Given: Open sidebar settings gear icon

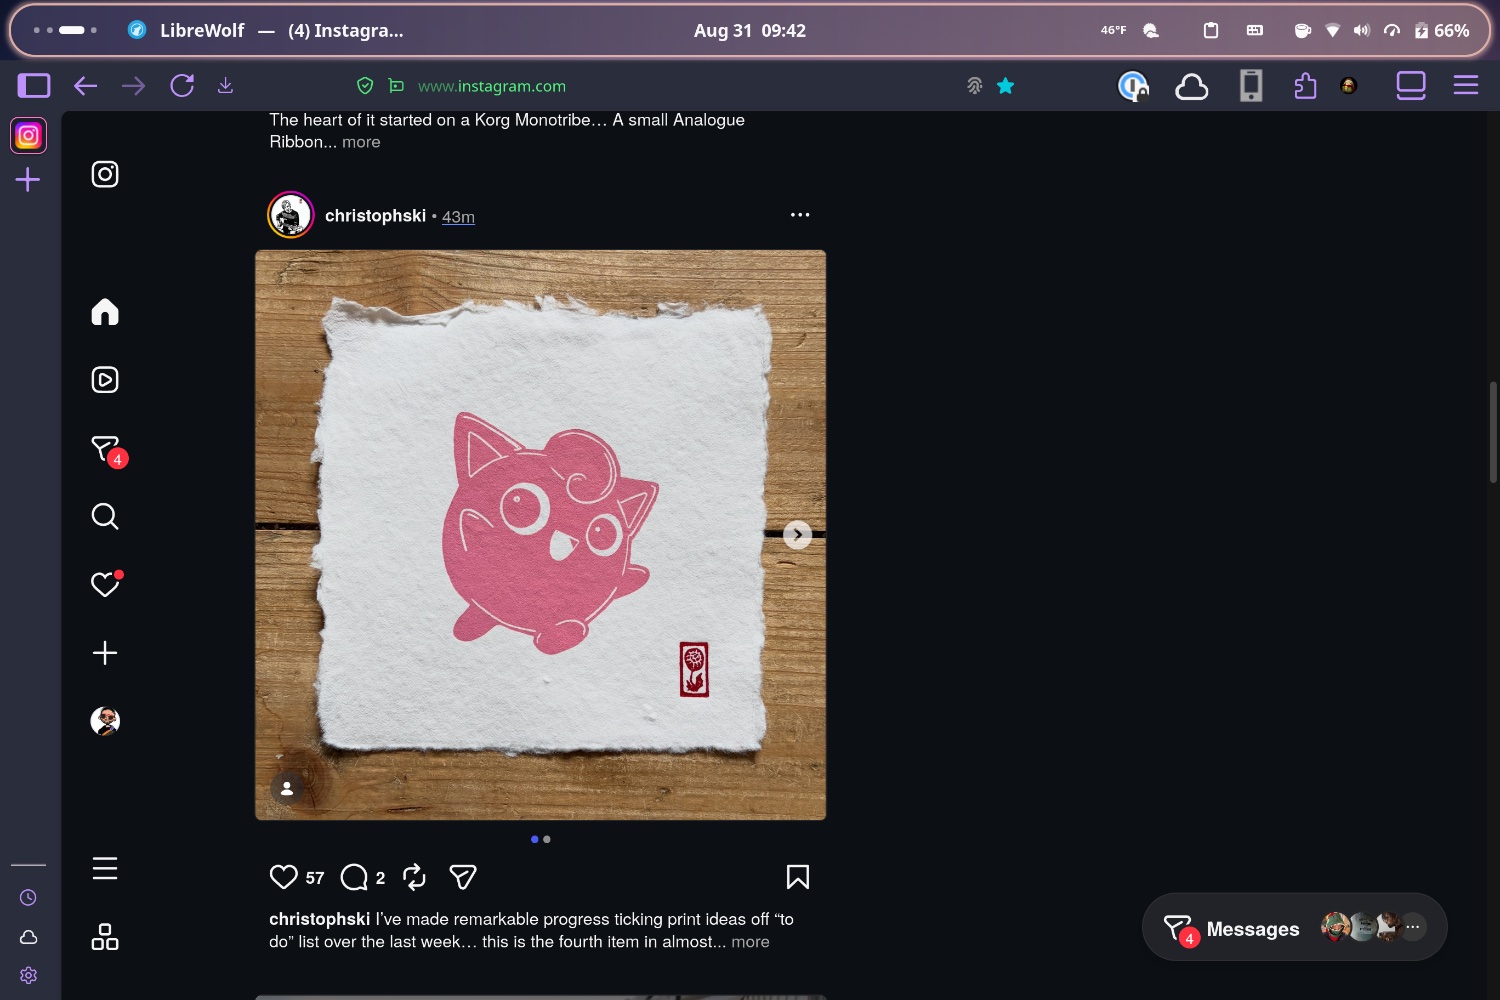Looking at the screenshot, I should [28, 975].
